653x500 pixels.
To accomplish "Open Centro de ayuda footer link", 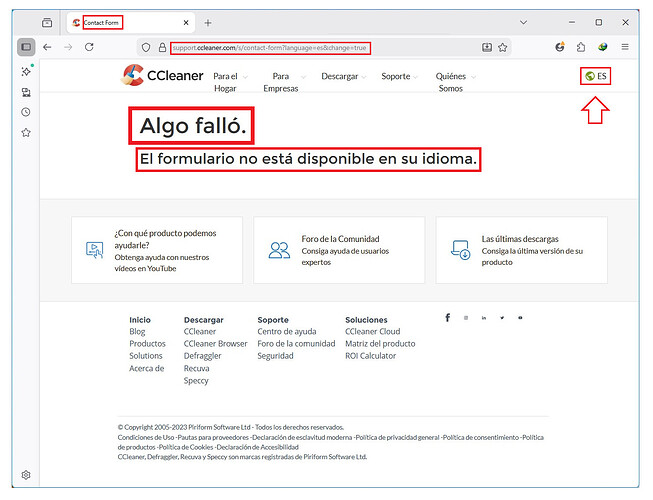I will 286,331.
